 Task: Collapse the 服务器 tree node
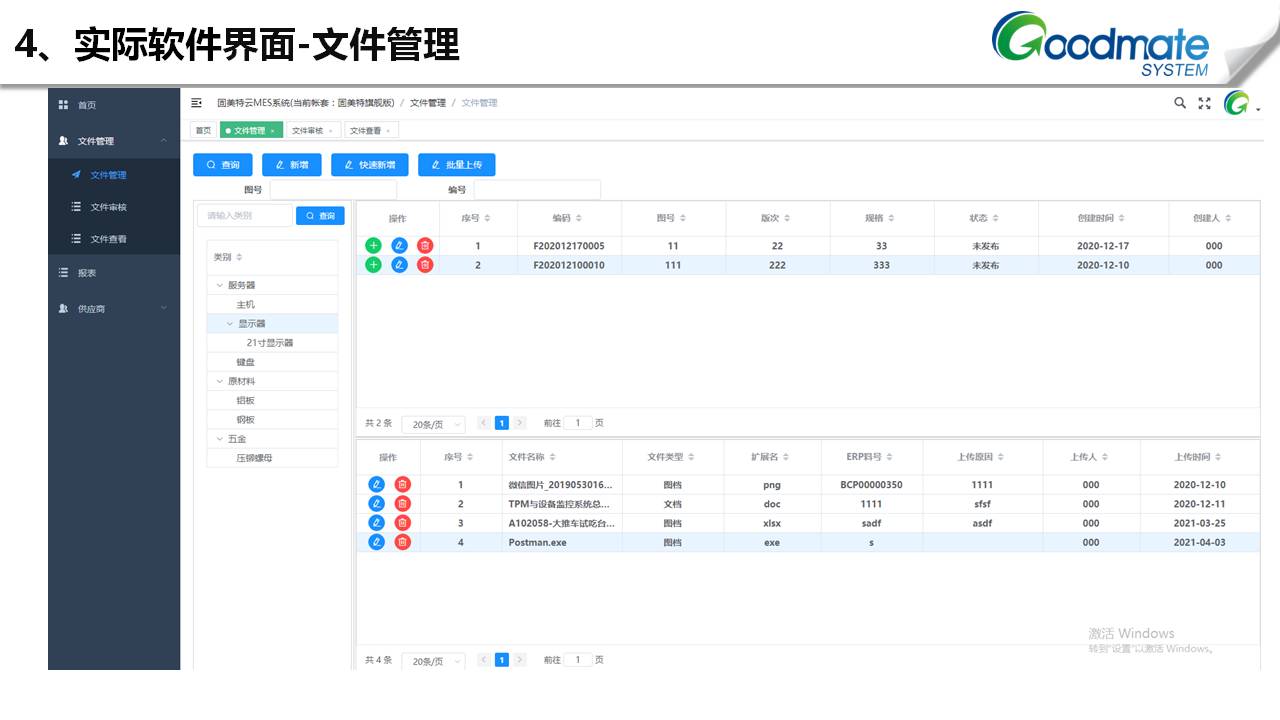coord(220,285)
